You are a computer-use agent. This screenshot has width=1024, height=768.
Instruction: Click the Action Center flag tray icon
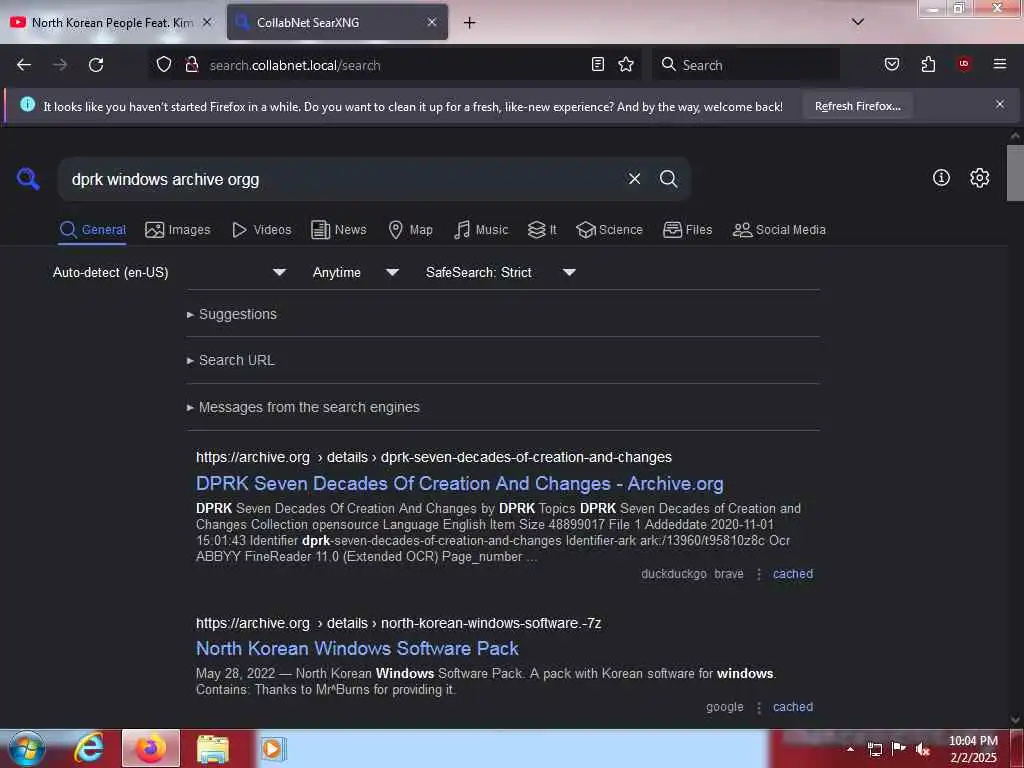pyautogui.click(x=899, y=749)
